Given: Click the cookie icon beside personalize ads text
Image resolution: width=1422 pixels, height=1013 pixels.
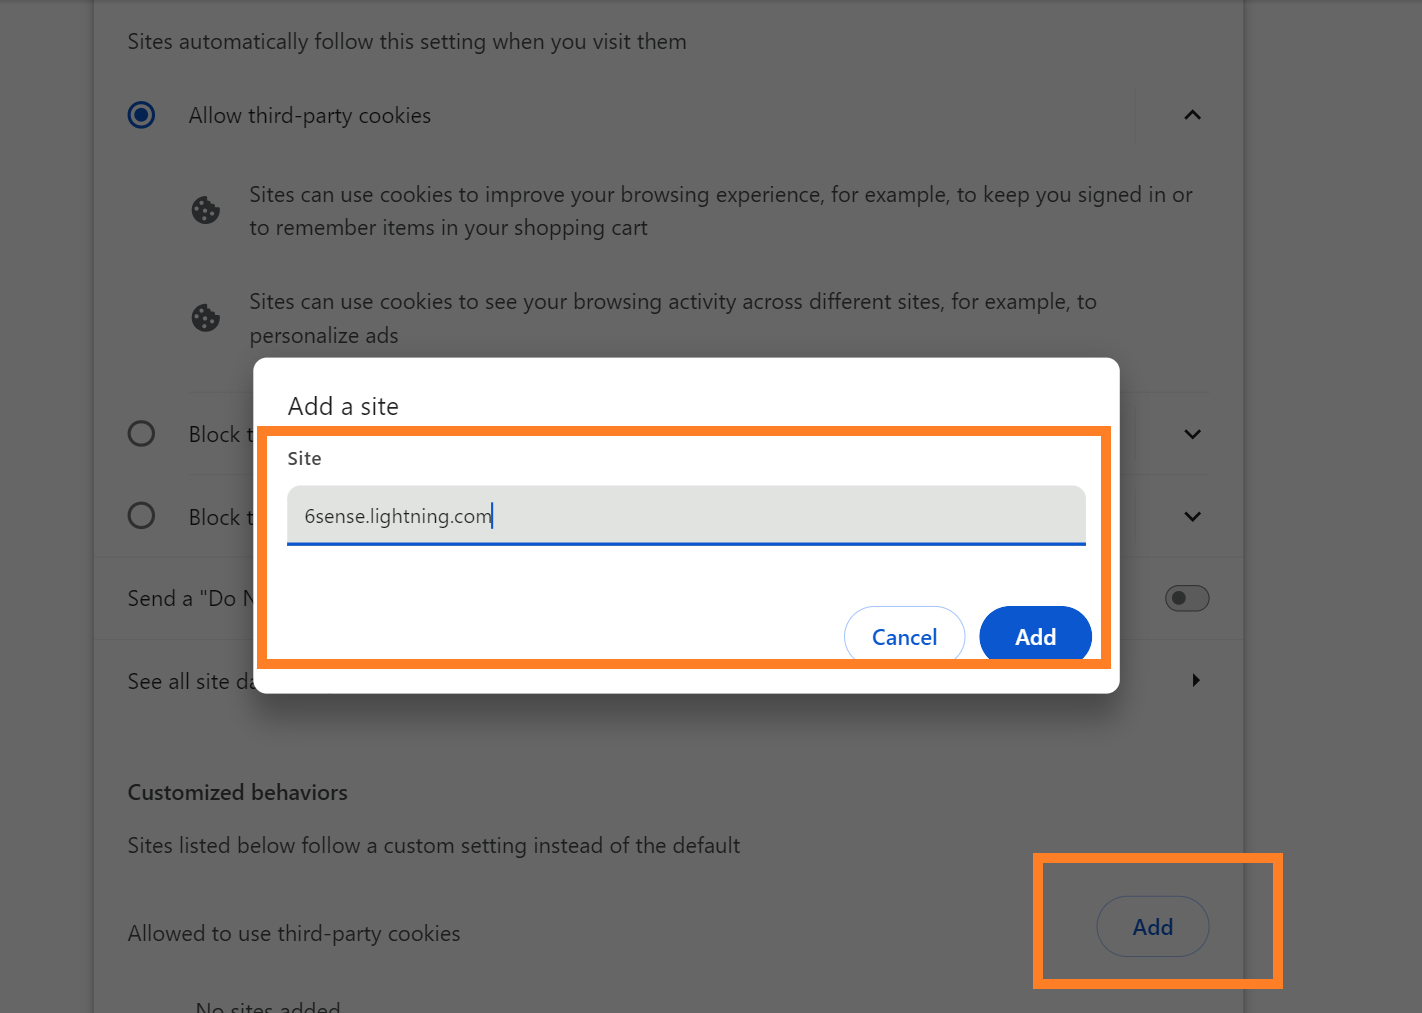Looking at the screenshot, I should coord(206,318).
